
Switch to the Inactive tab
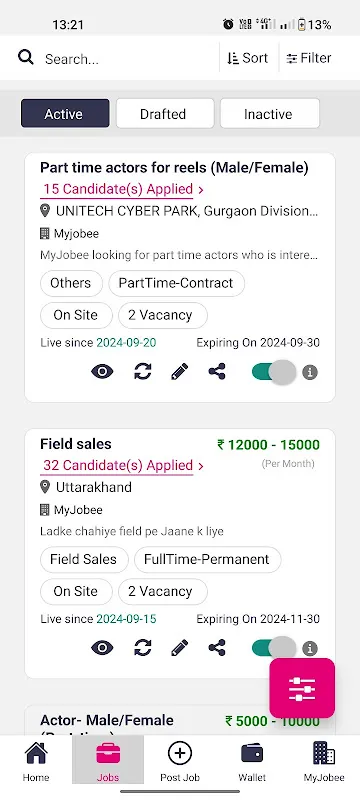268,114
